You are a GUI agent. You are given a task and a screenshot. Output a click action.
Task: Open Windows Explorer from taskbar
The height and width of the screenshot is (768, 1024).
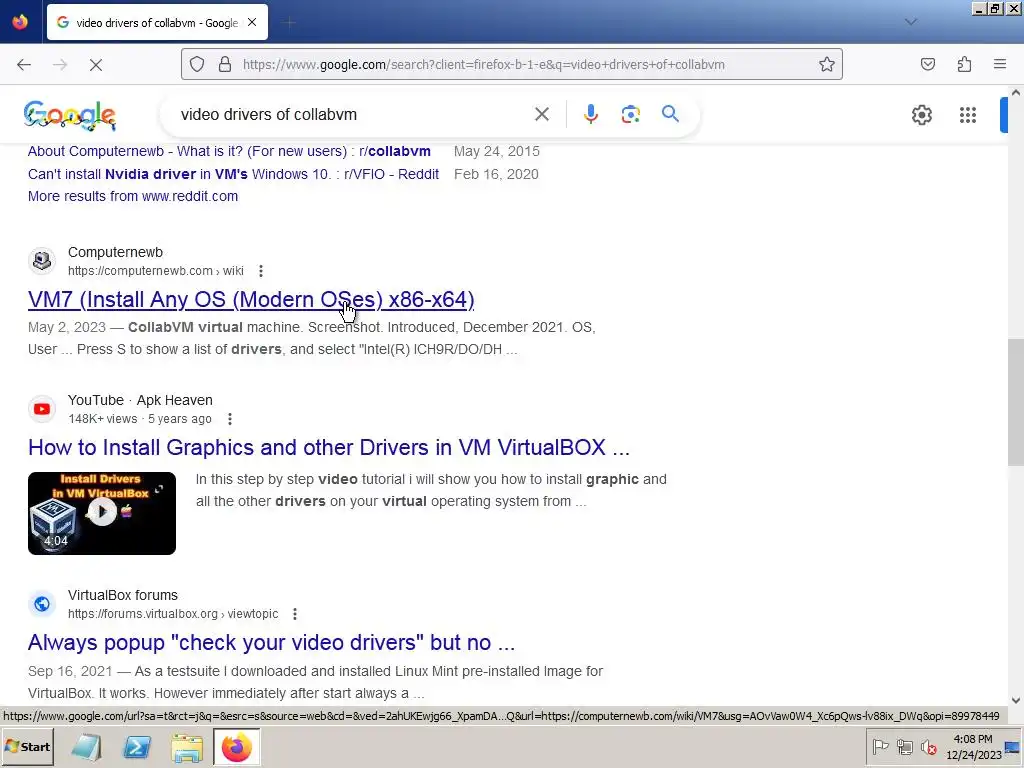[x=187, y=747]
